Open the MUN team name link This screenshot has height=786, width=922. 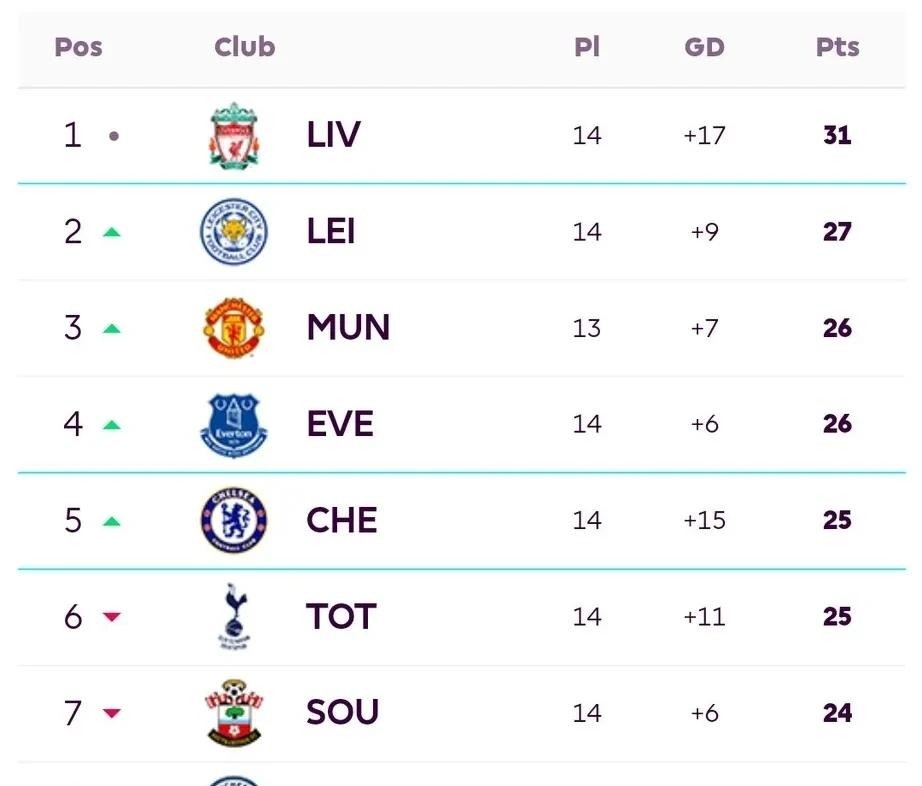pyautogui.click(x=348, y=327)
